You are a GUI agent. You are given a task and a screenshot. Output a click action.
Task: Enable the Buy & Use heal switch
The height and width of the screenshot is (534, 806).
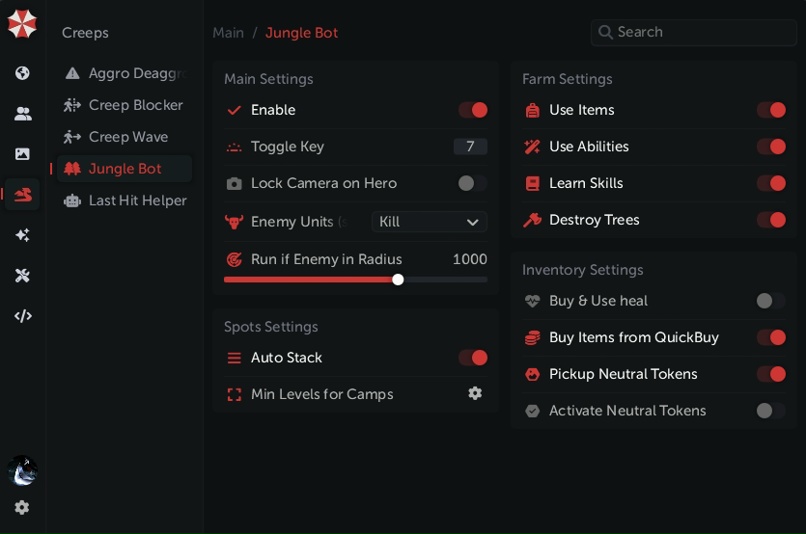(x=770, y=301)
